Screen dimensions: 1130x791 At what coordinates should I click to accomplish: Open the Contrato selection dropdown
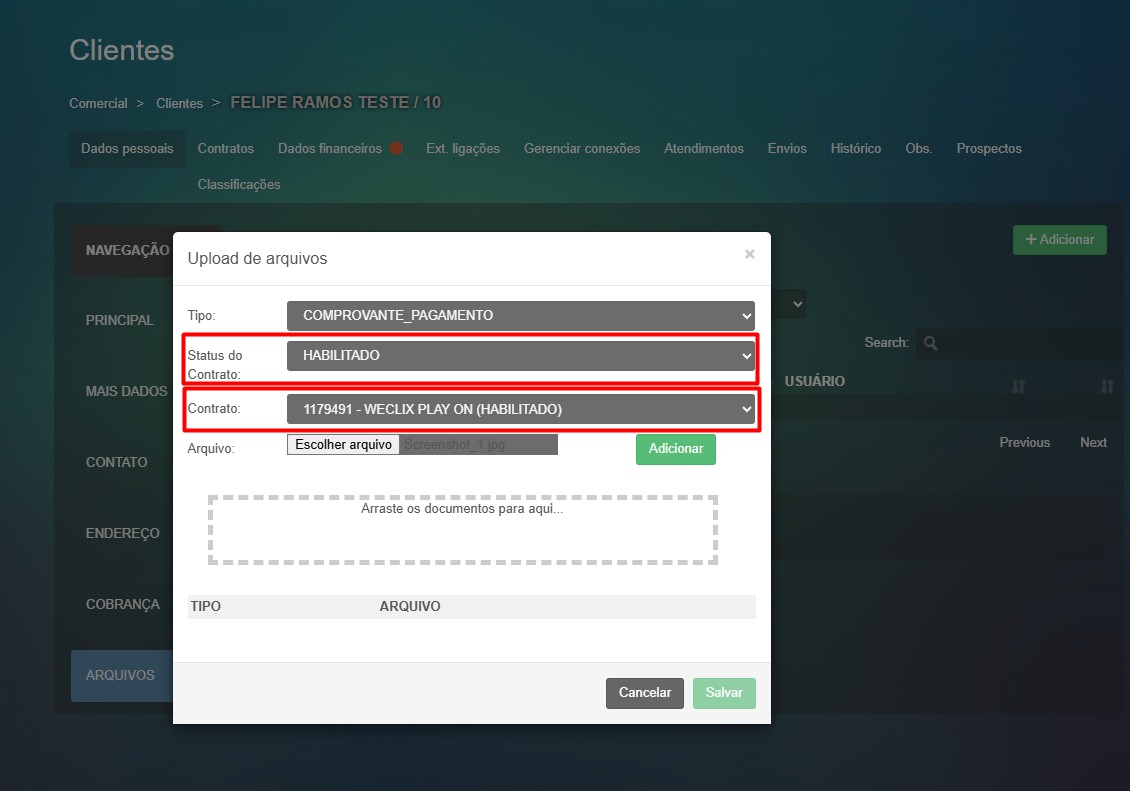(x=520, y=409)
